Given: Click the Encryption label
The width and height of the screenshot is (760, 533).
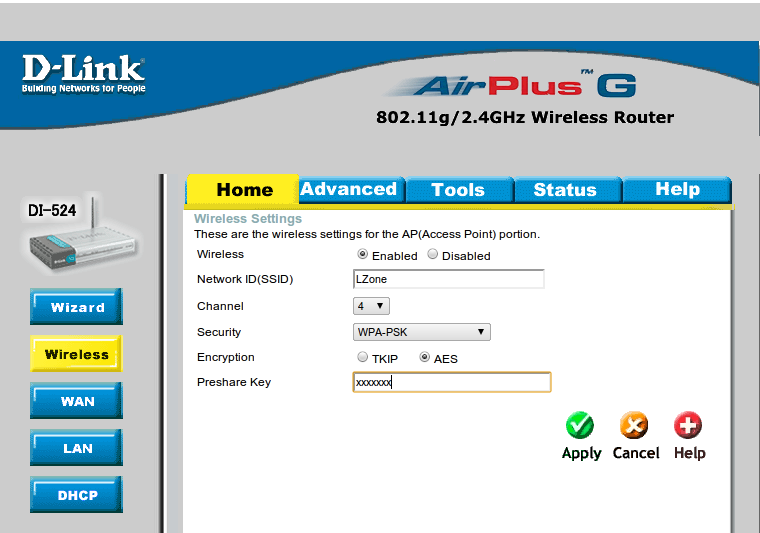Looking at the screenshot, I should pyautogui.click(x=225, y=357).
